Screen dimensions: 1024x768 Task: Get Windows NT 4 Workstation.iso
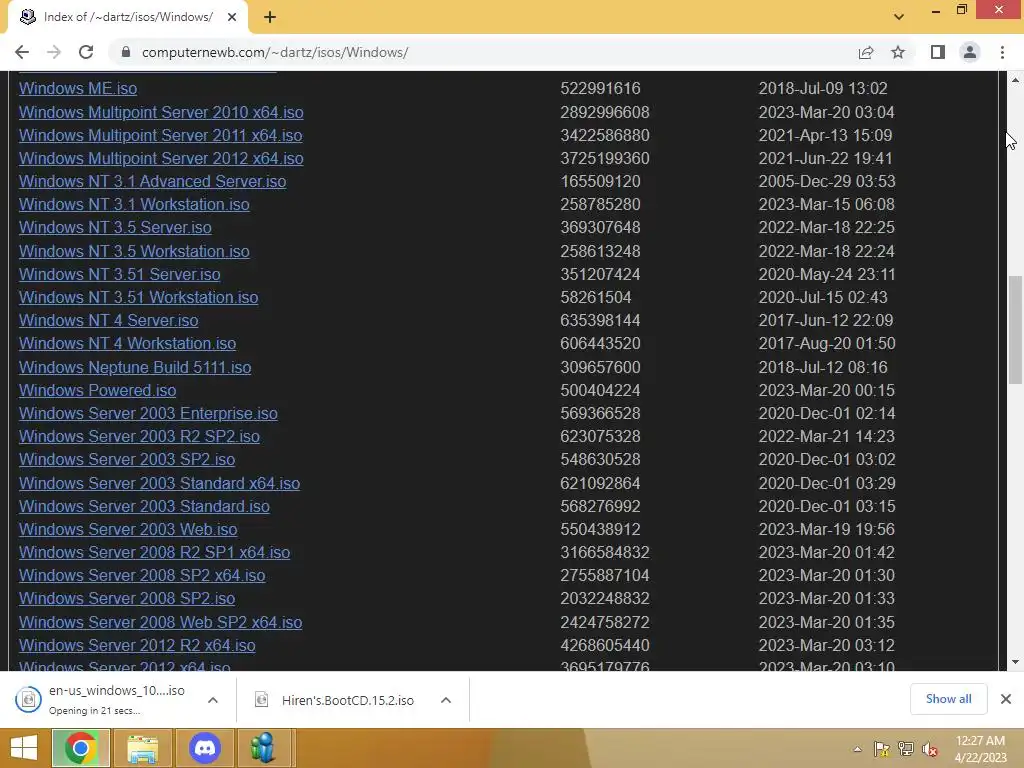point(127,344)
